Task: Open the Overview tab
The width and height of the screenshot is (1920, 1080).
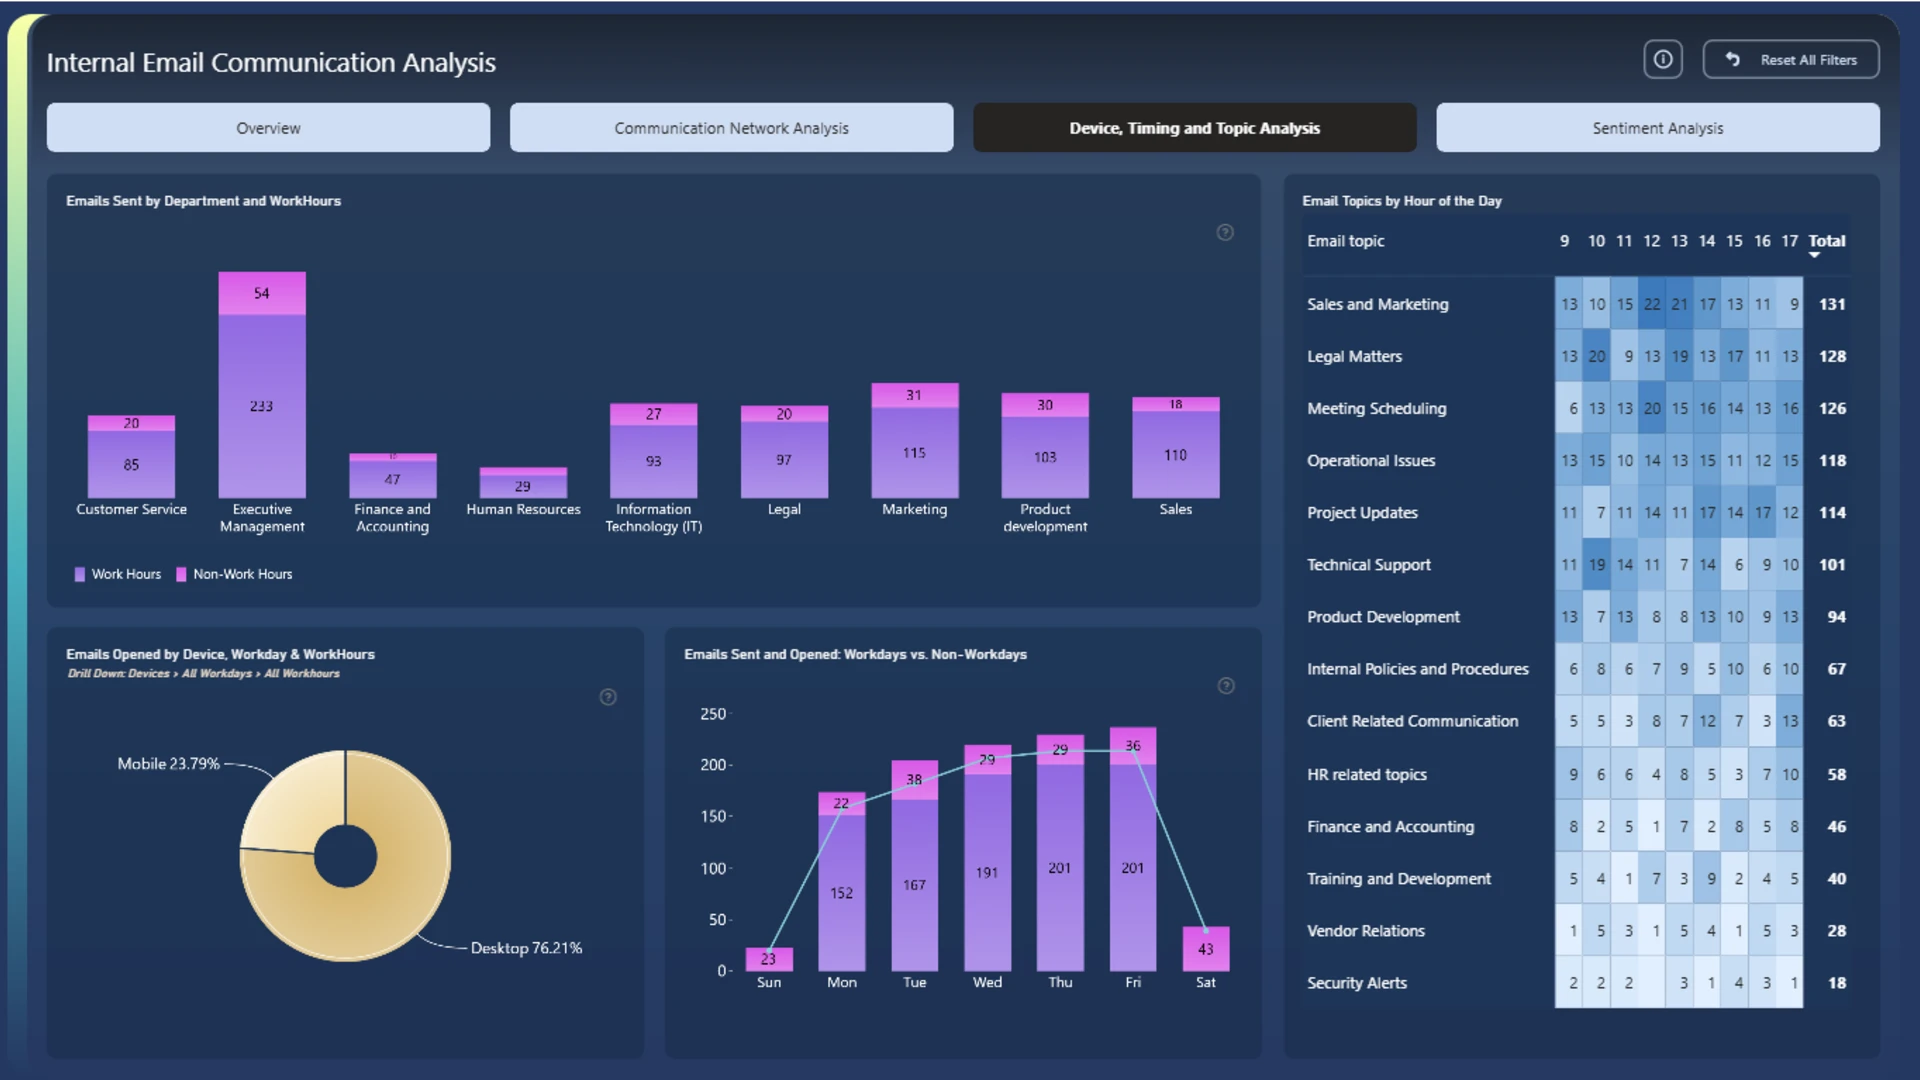Action: tap(268, 128)
